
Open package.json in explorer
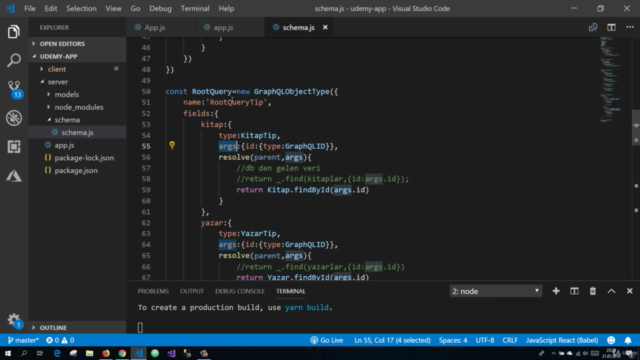tap(77, 170)
